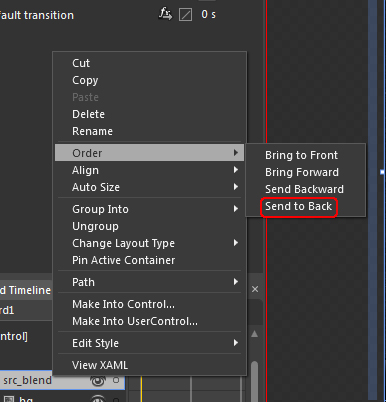
Task: Expand the Order submenu
Action: pos(149,153)
